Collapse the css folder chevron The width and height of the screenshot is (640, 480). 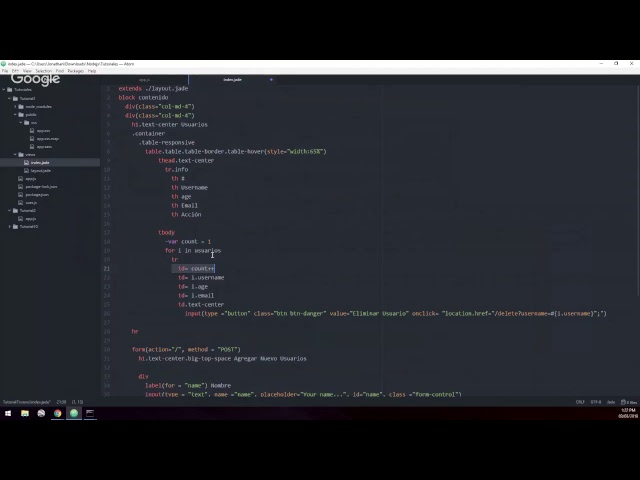click(x=21, y=122)
